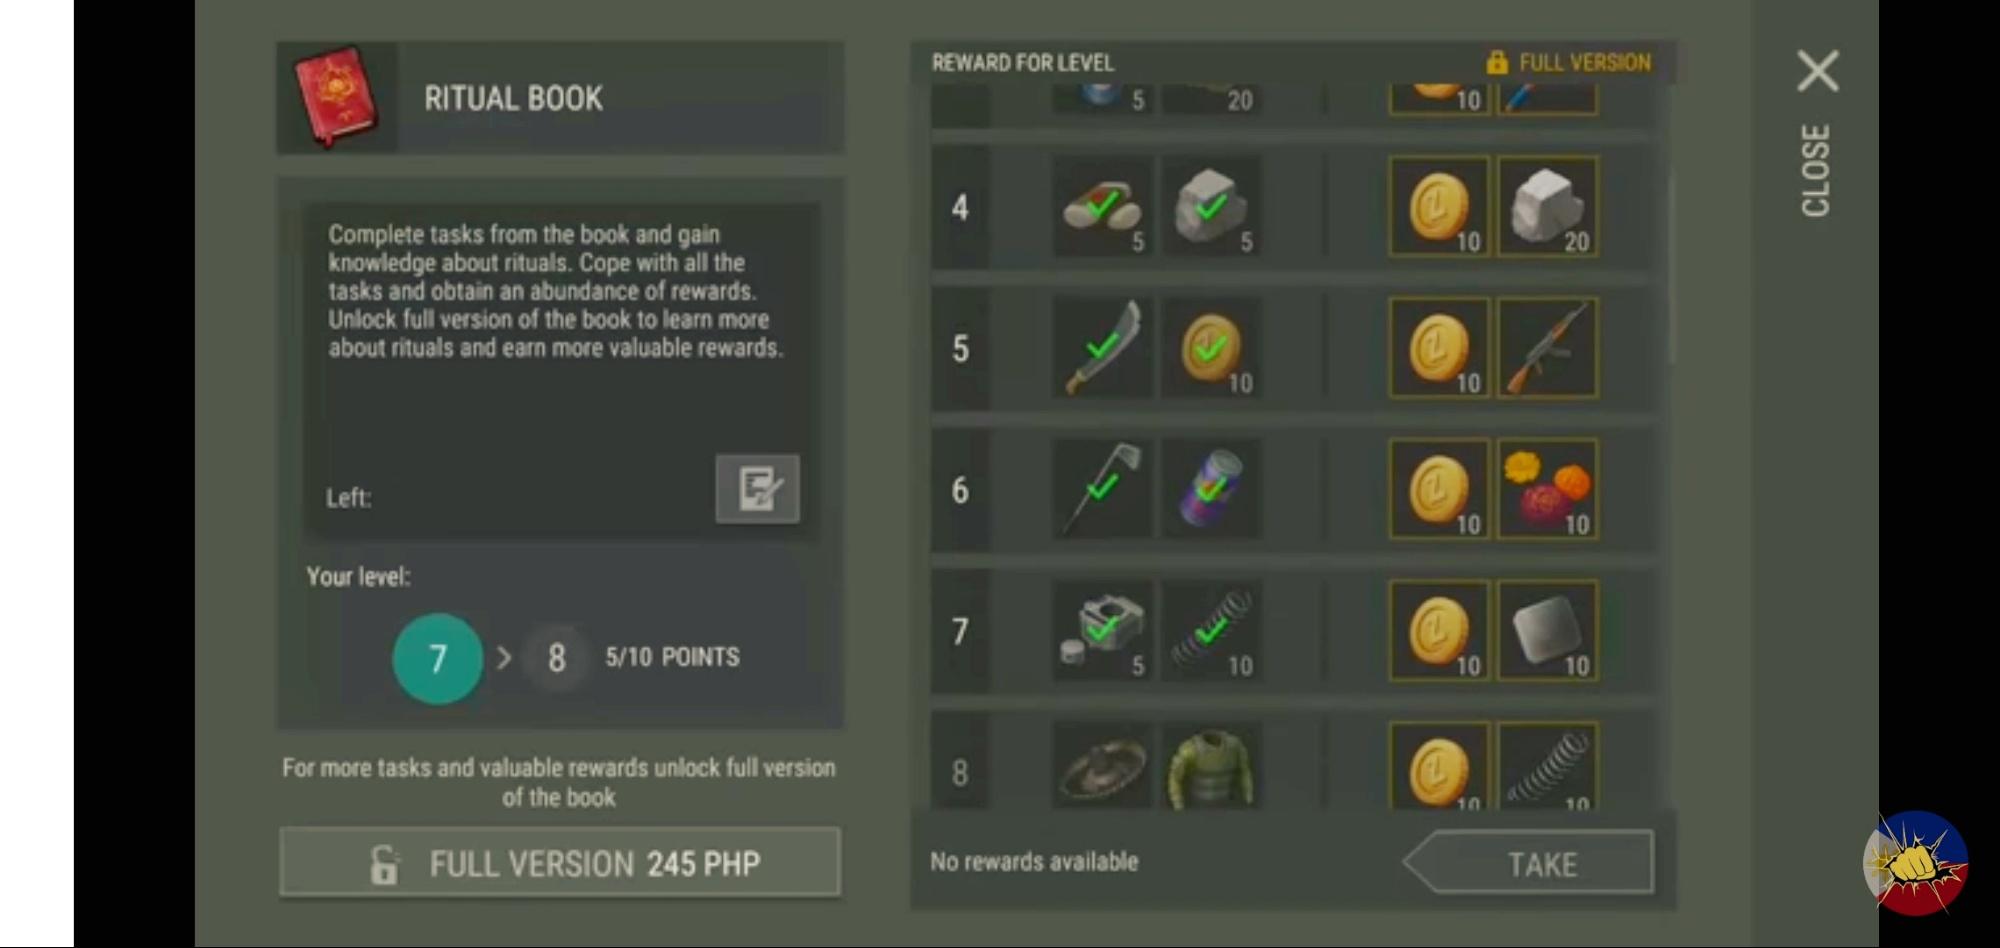Open the task list notepad icon
The width and height of the screenshot is (2000, 948).
click(757, 489)
